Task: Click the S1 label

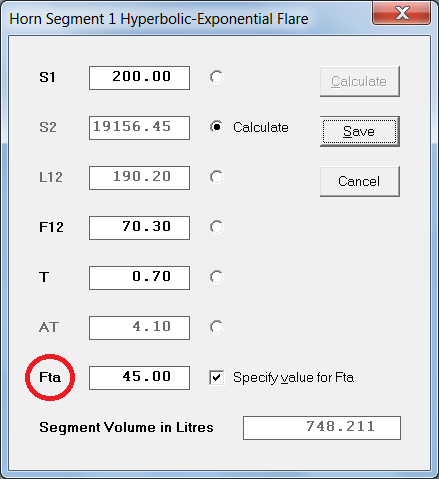Action: point(47,77)
